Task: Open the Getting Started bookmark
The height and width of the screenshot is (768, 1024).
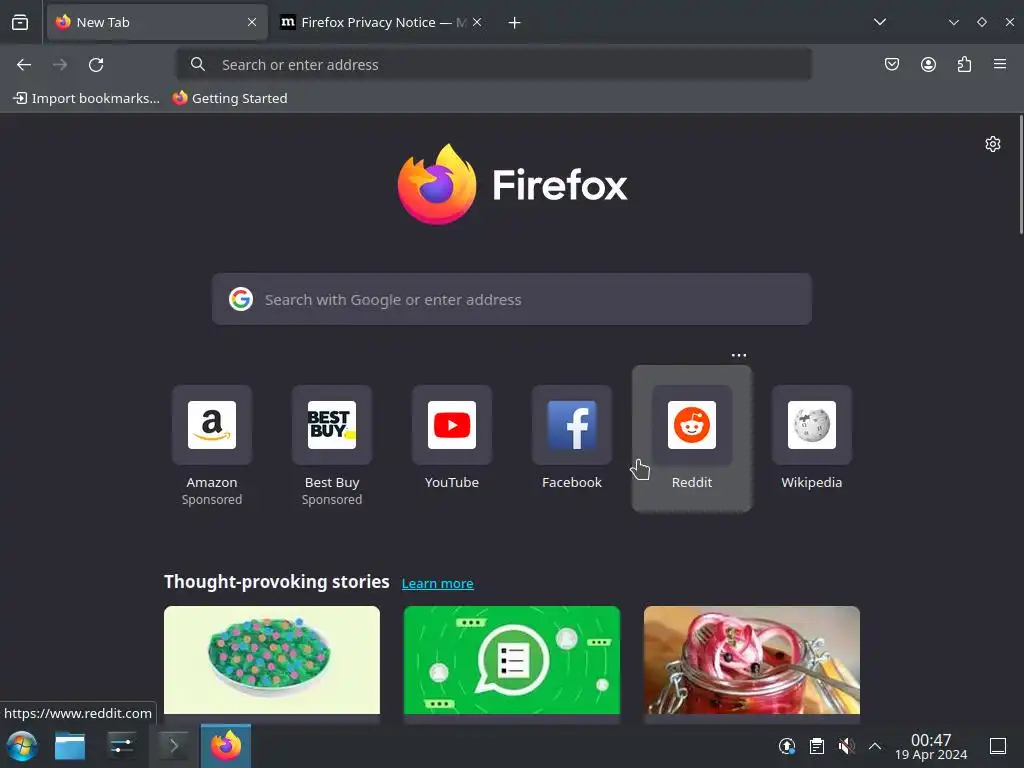Action: coord(230,98)
